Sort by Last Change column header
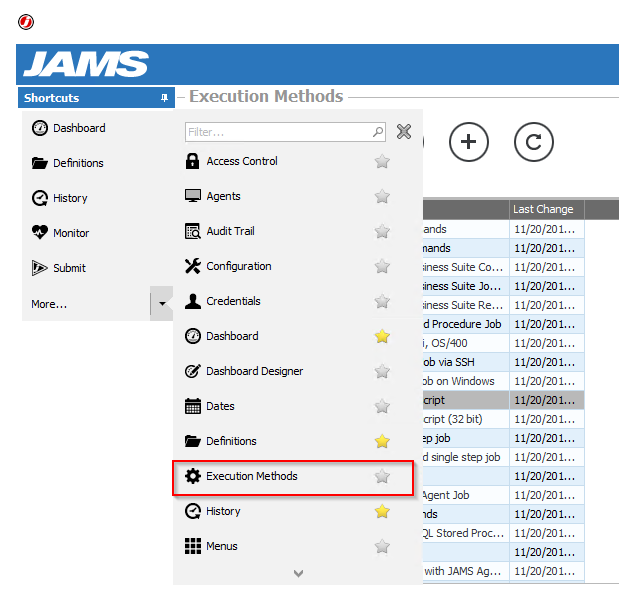This screenshot has height=604, width=619. point(546,209)
